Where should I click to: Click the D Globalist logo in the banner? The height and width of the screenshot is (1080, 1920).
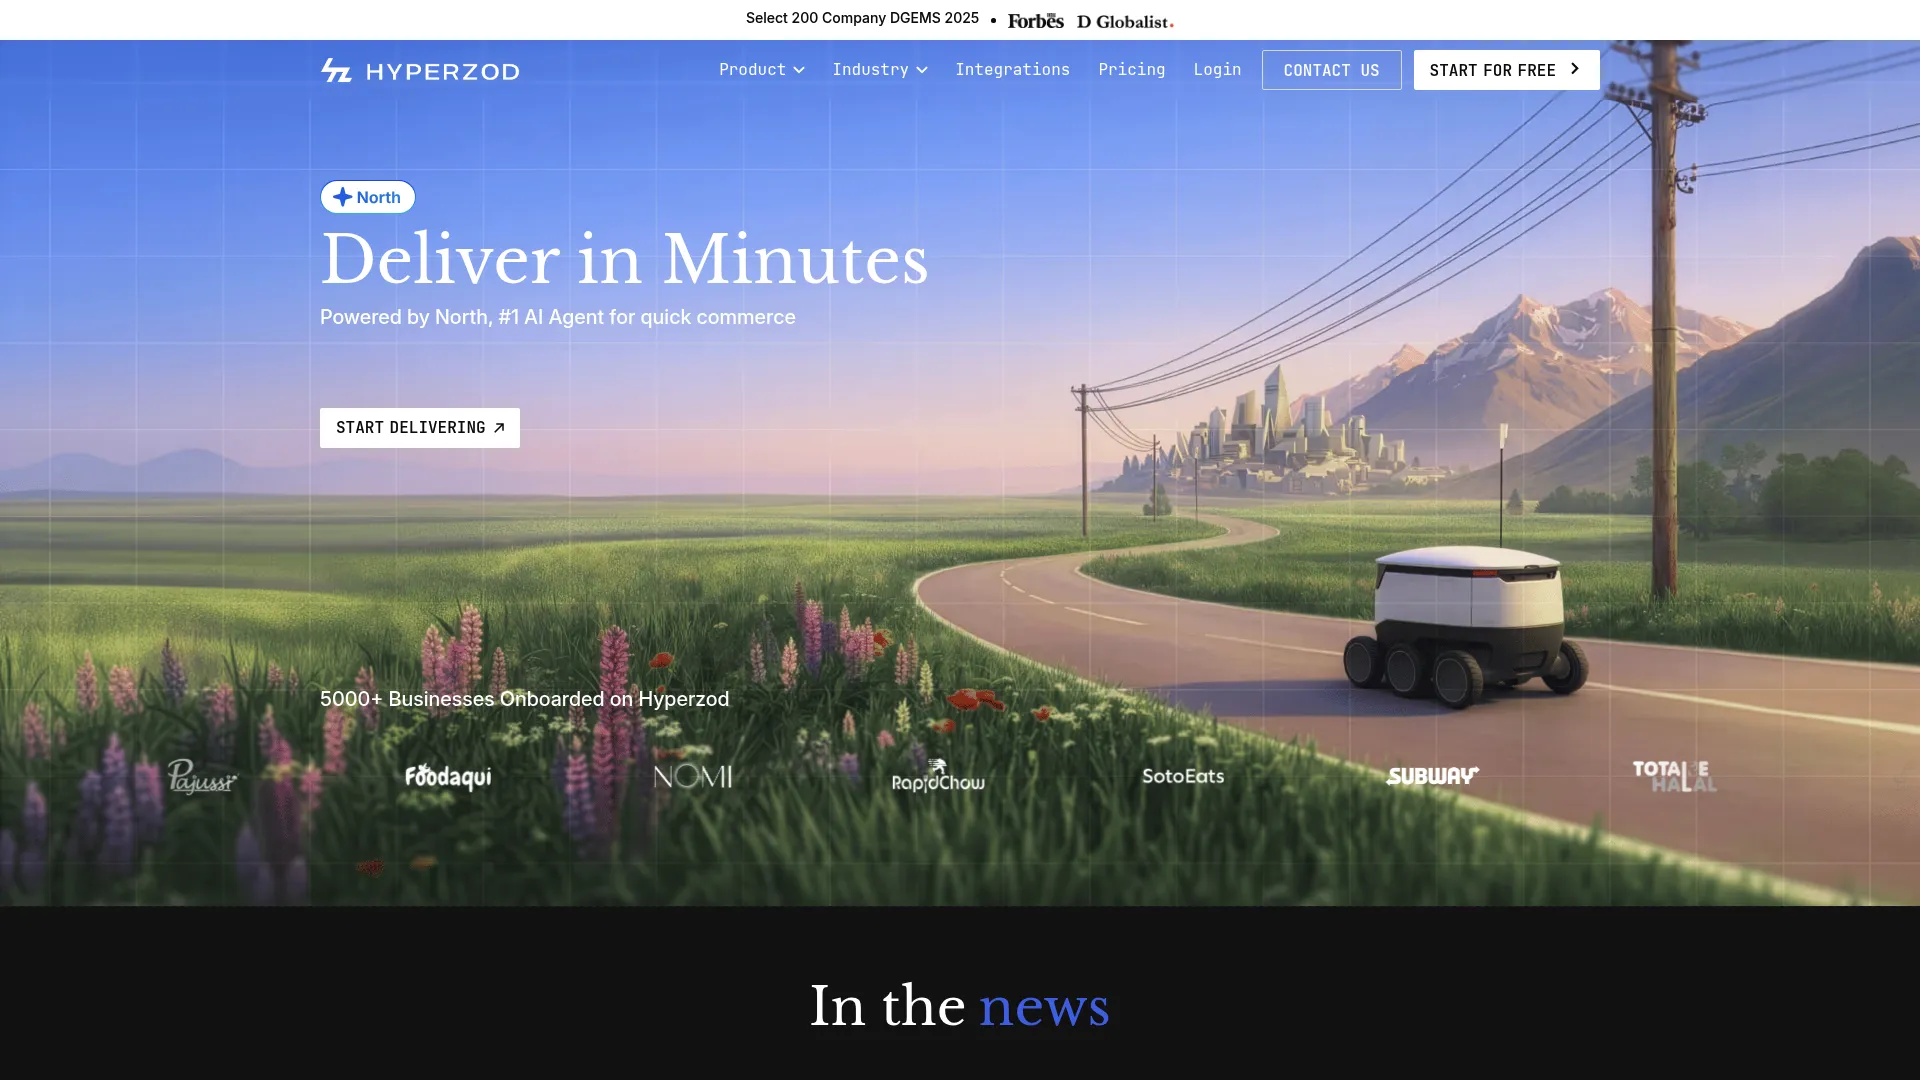[1125, 21]
